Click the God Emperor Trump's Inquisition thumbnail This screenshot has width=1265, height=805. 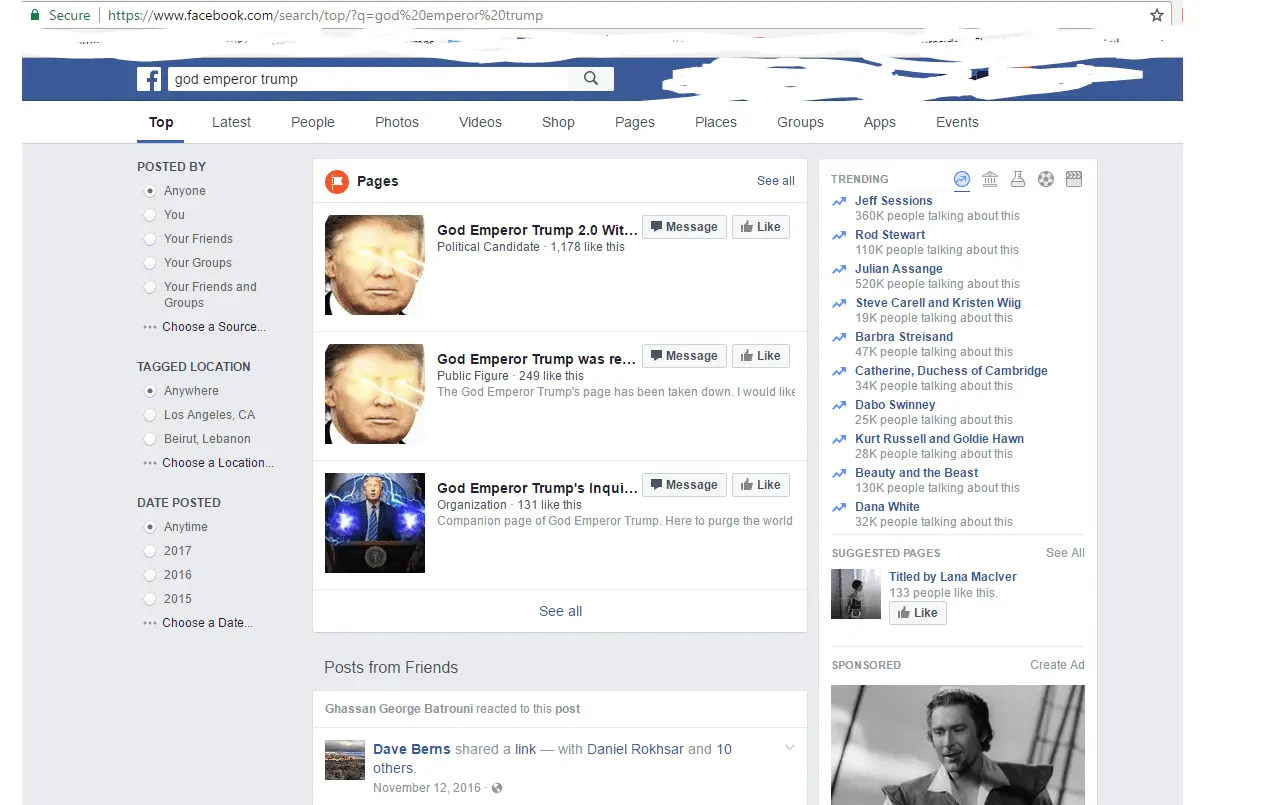[375, 523]
